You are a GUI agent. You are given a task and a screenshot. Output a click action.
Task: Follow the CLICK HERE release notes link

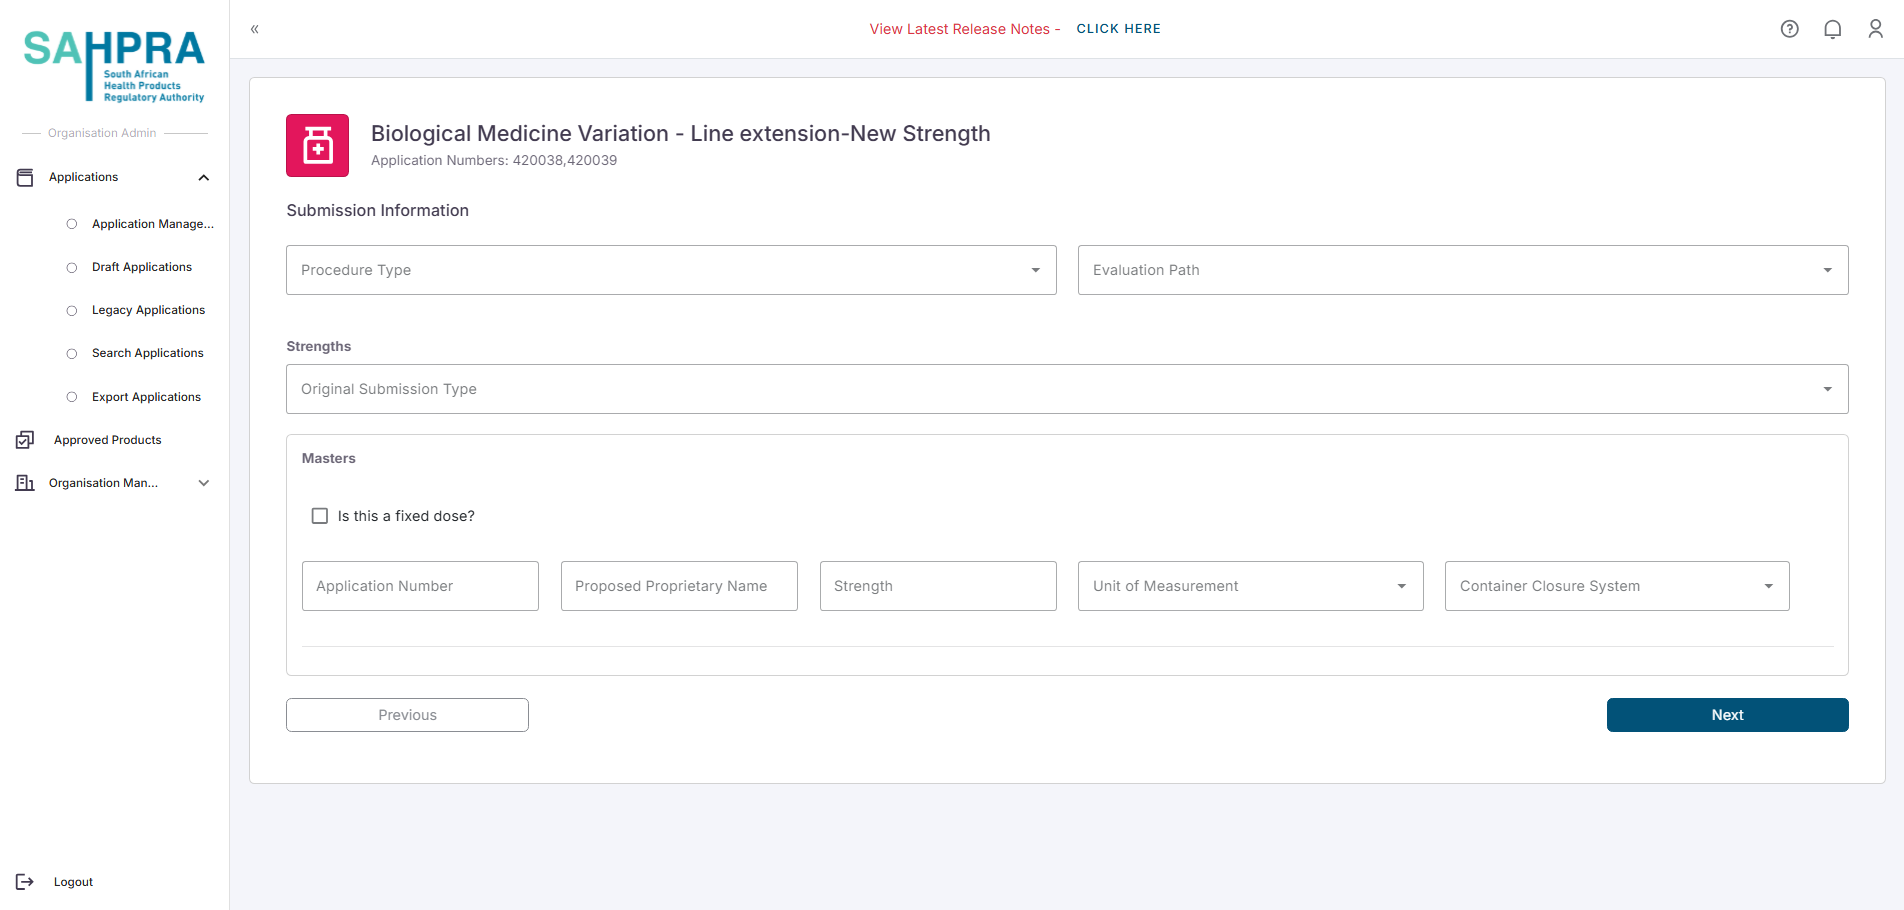1118,29
